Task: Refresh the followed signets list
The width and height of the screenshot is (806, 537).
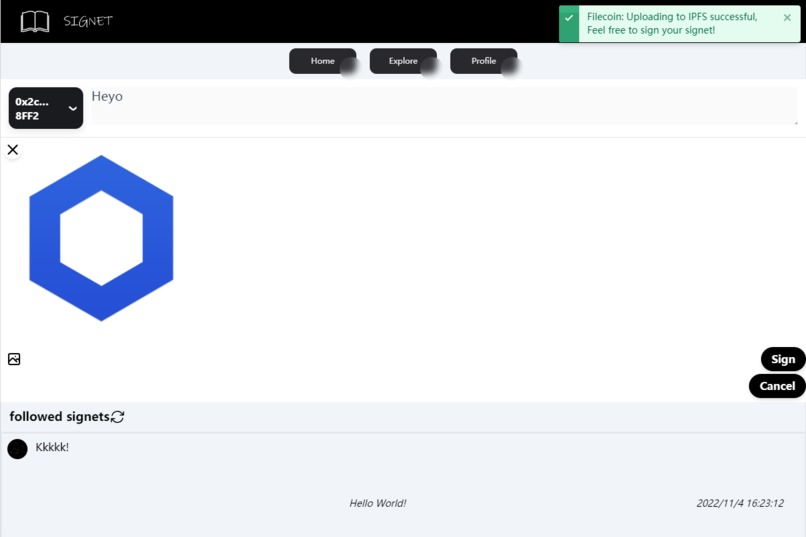Action: tap(118, 417)
